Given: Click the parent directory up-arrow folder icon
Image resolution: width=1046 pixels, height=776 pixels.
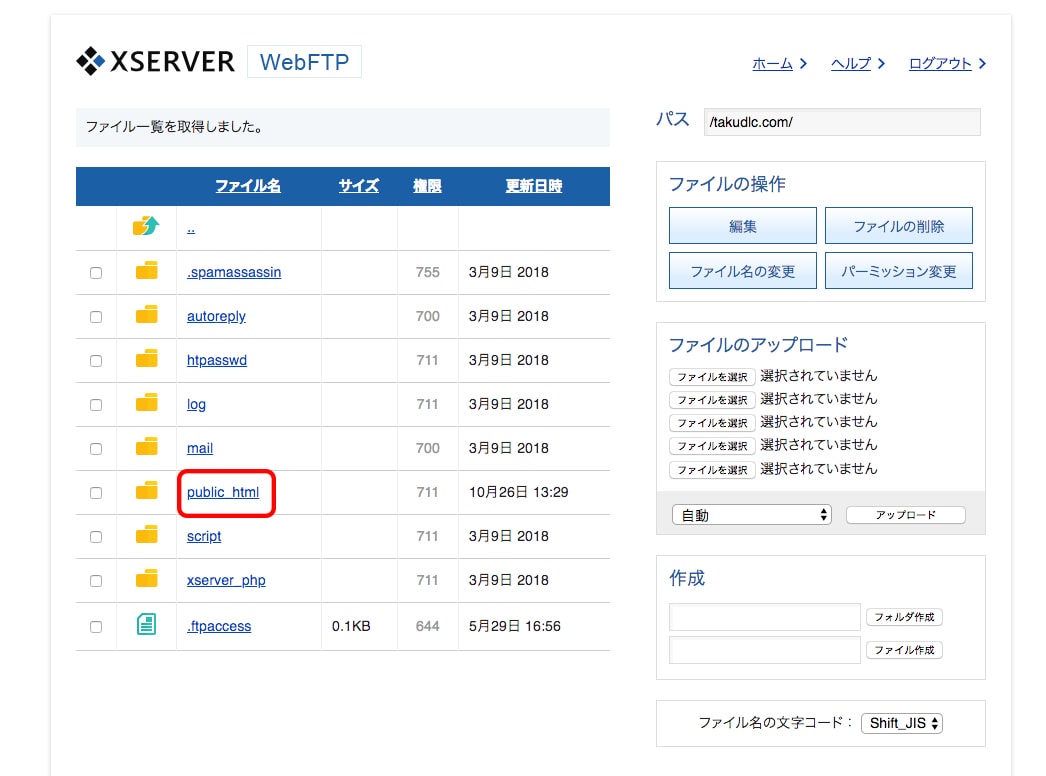Looking at the screenshot, I should pos(146,227).
